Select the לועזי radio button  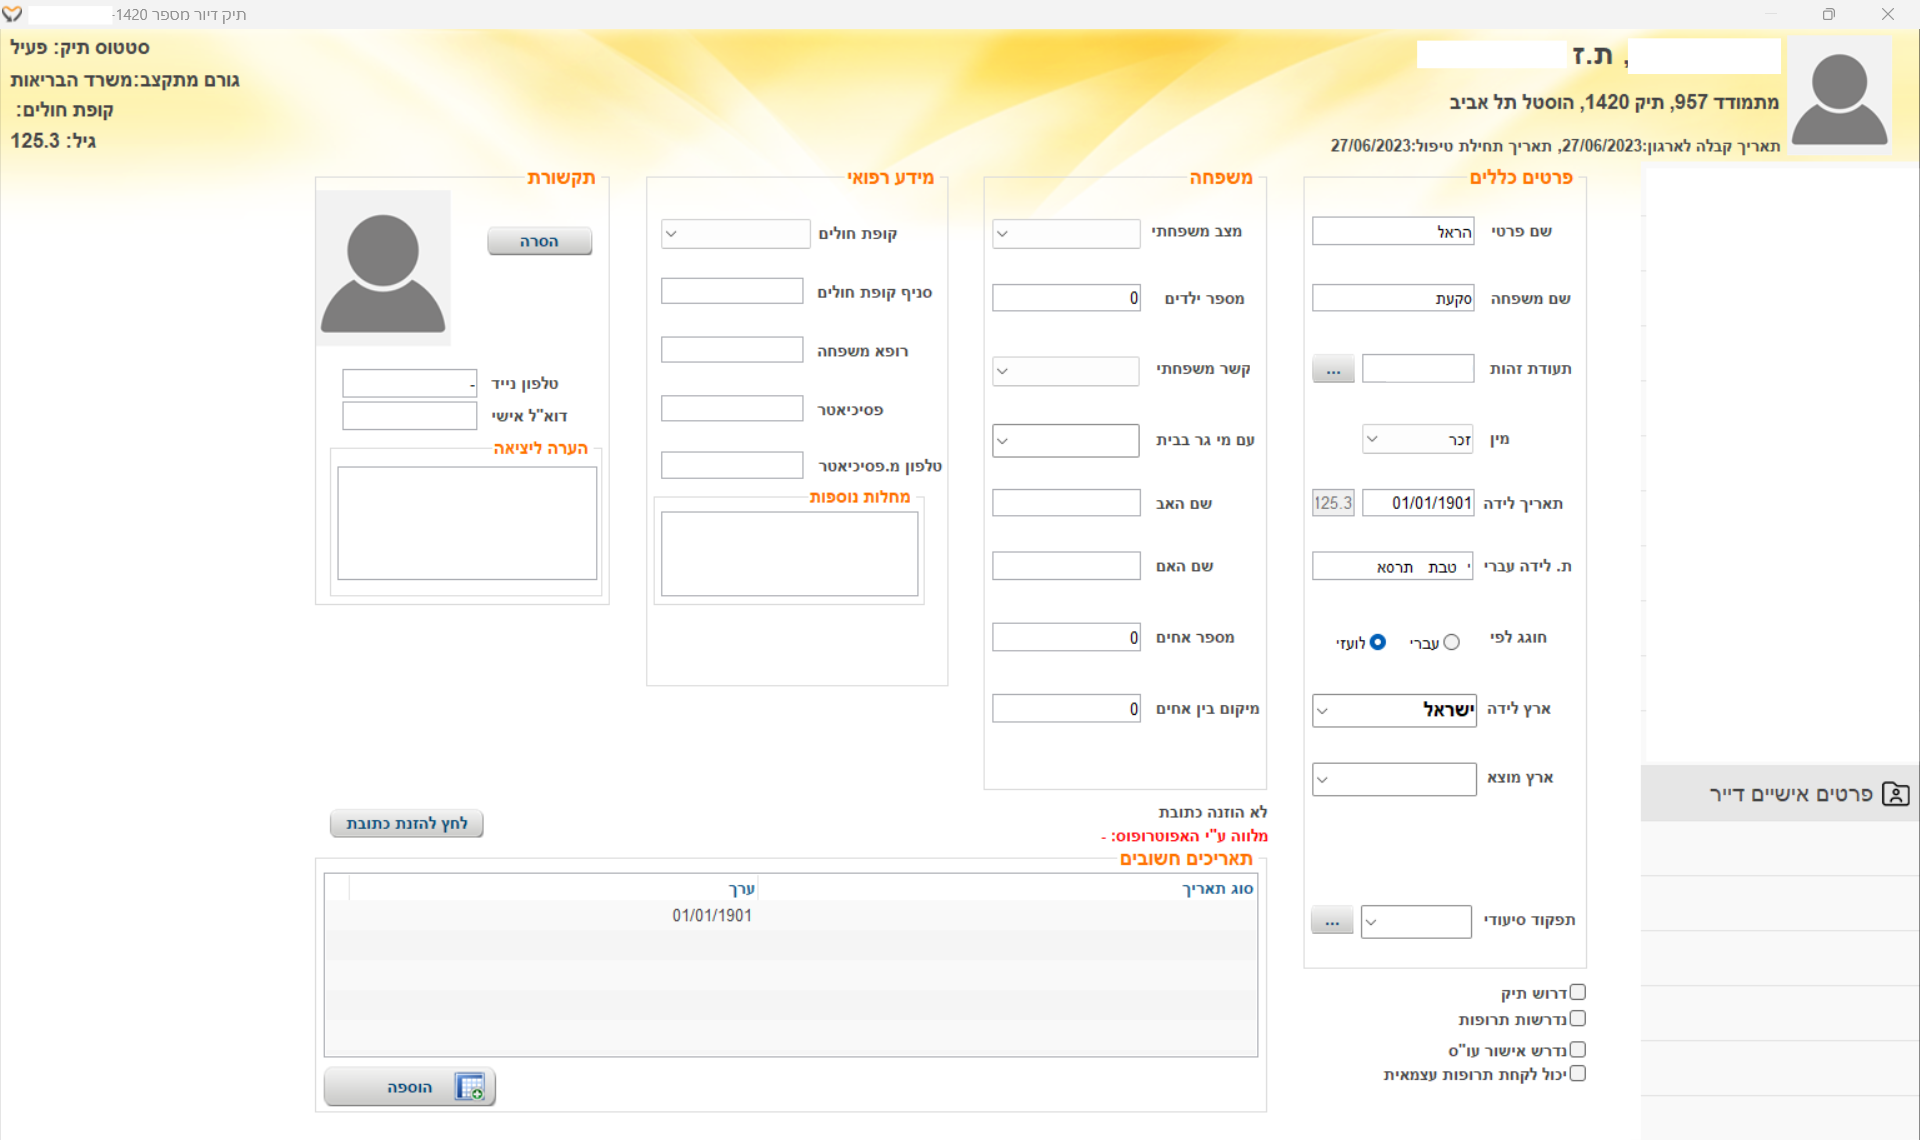pyautogui.click(x=1377, y=642)
